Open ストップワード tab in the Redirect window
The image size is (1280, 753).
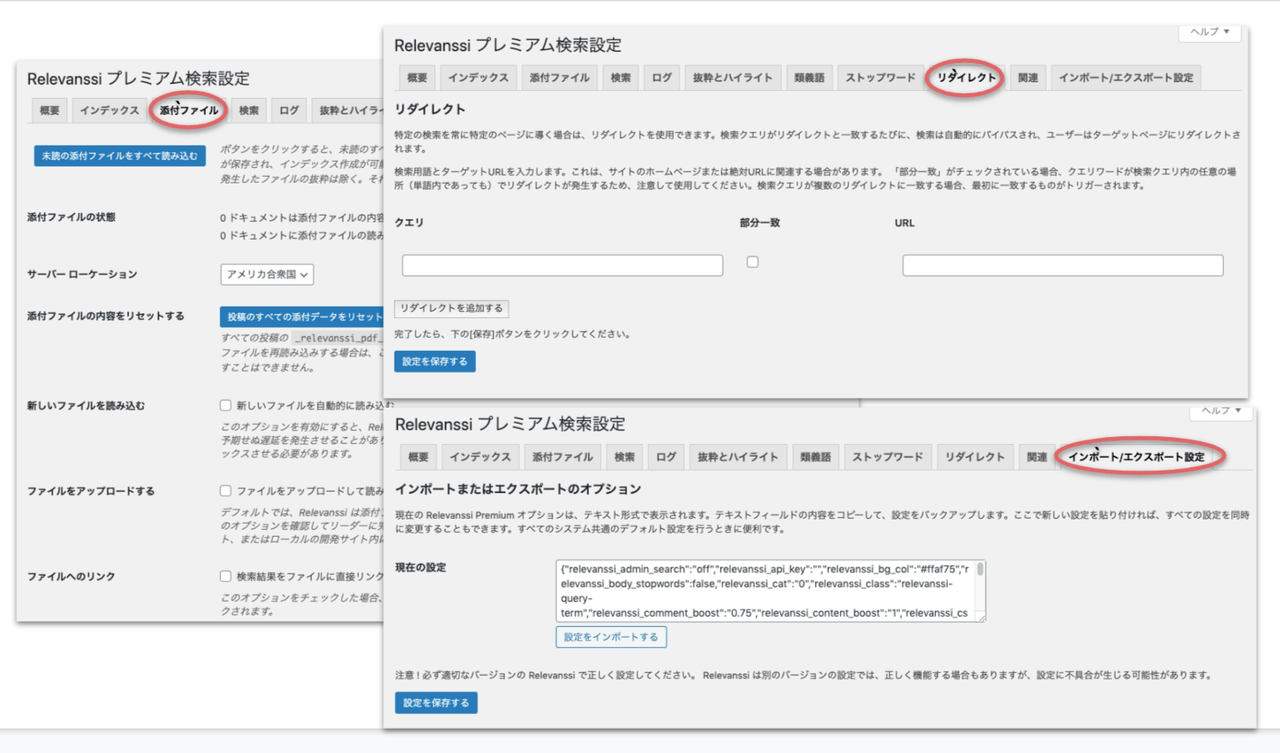tap(881, 78)
